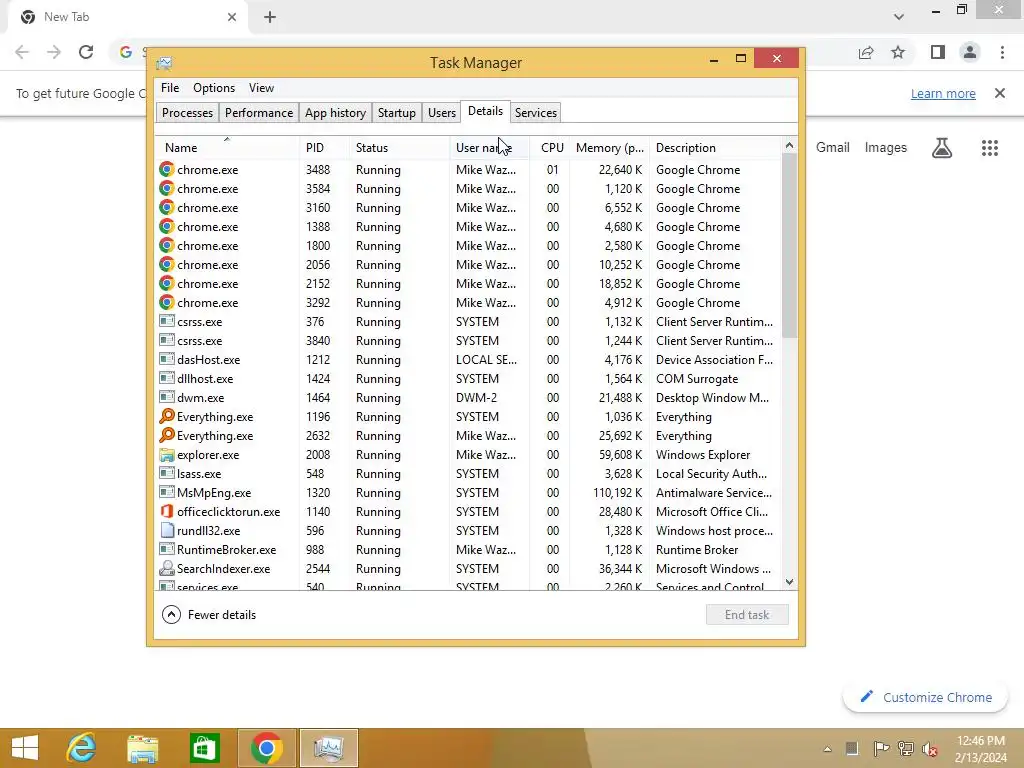
Task: Select the RuntimeBroker.exe row
Action: click(468, 550)
